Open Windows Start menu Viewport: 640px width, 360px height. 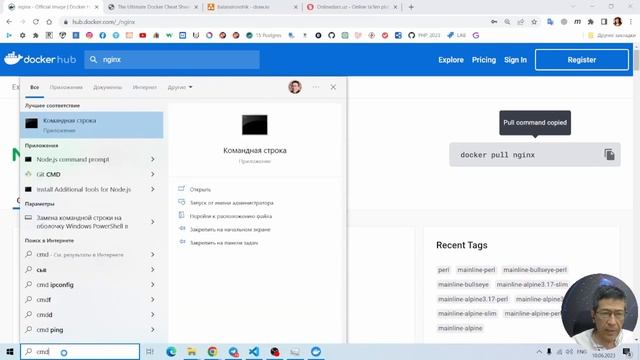pyautogui.click(x=10, y=351)
